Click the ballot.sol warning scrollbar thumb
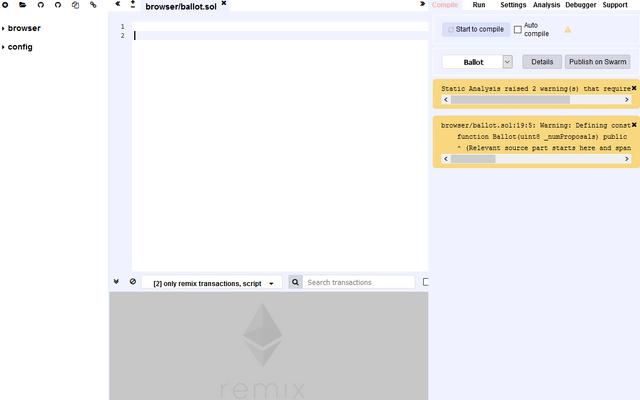 473,159
